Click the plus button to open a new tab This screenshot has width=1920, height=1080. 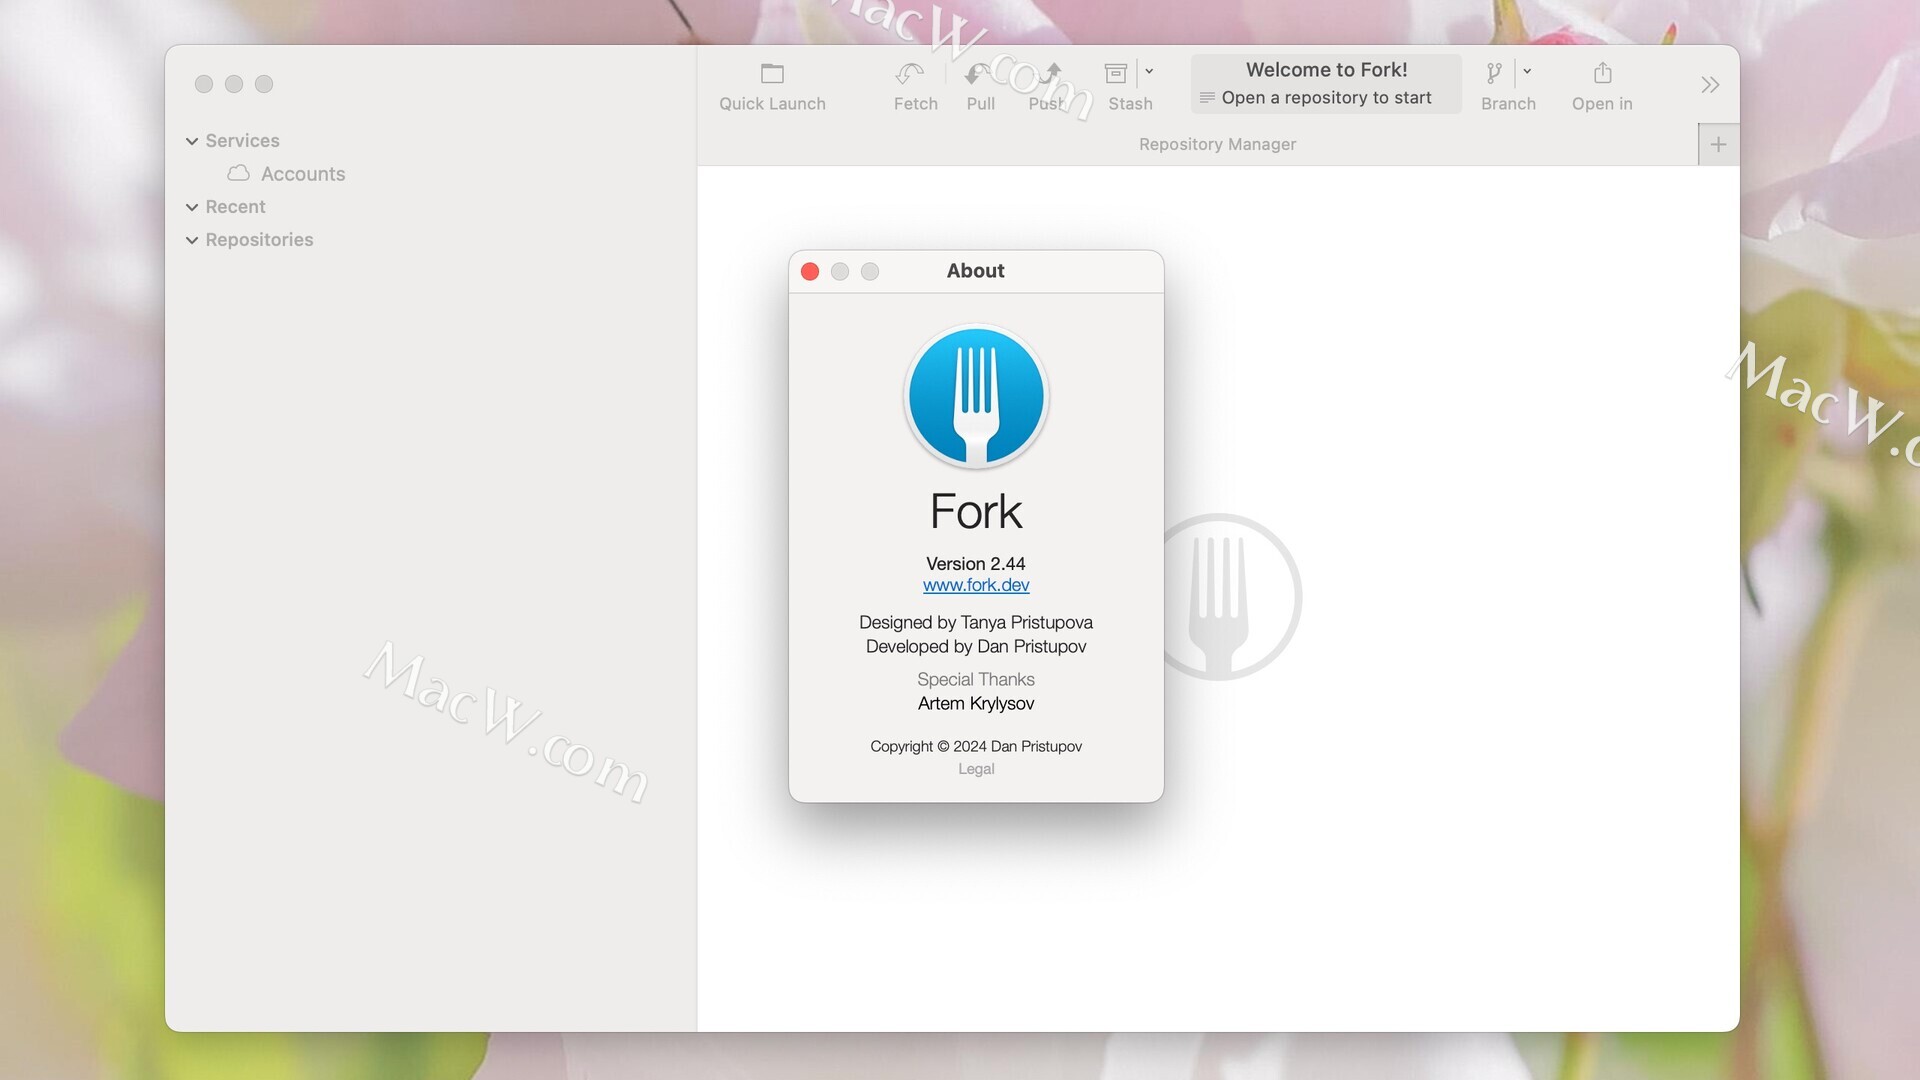pyautogui.click(x=1718, y=144)
